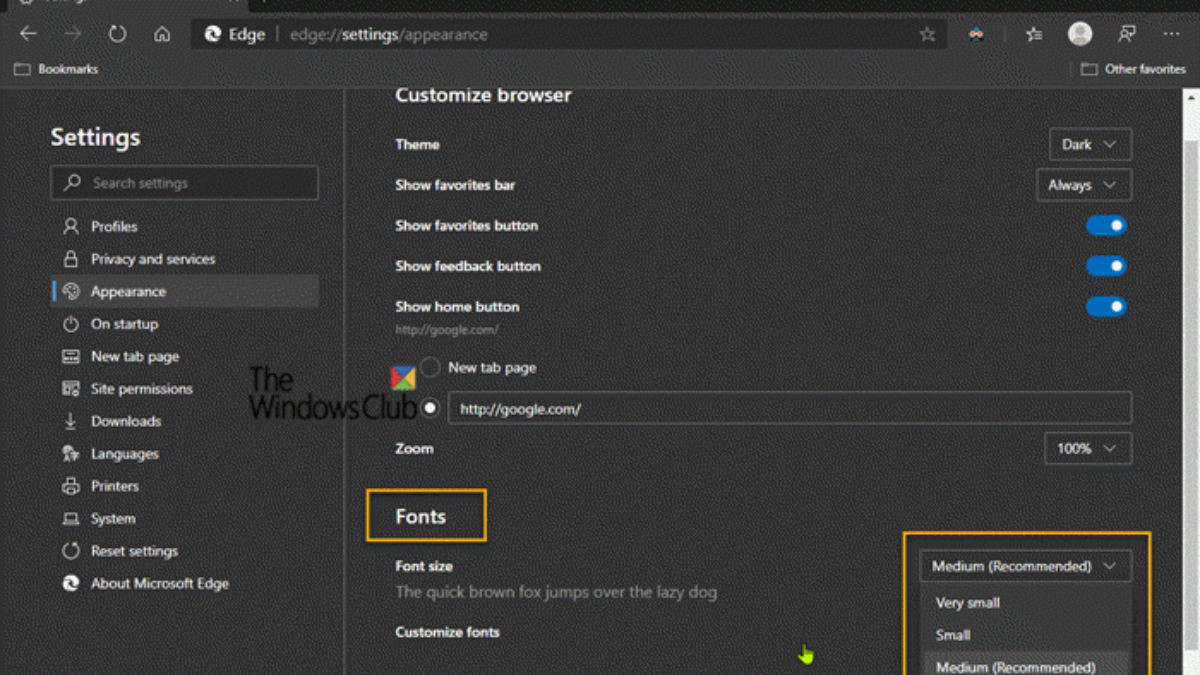Go back with the browser back arrow
Viewport: 1200px width, 675px height.
pyautogui.click(x=28, y=34)
